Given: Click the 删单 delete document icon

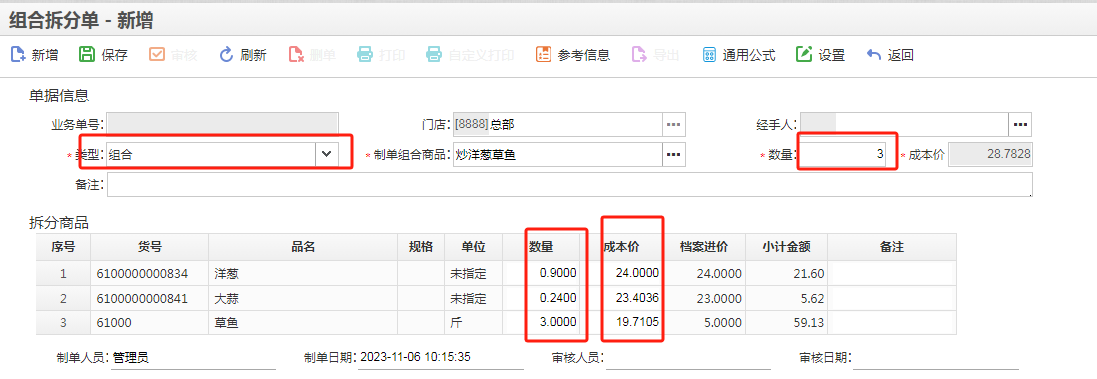Looking at the screenshot, I should pyautogui.click(x=296, y=55).
